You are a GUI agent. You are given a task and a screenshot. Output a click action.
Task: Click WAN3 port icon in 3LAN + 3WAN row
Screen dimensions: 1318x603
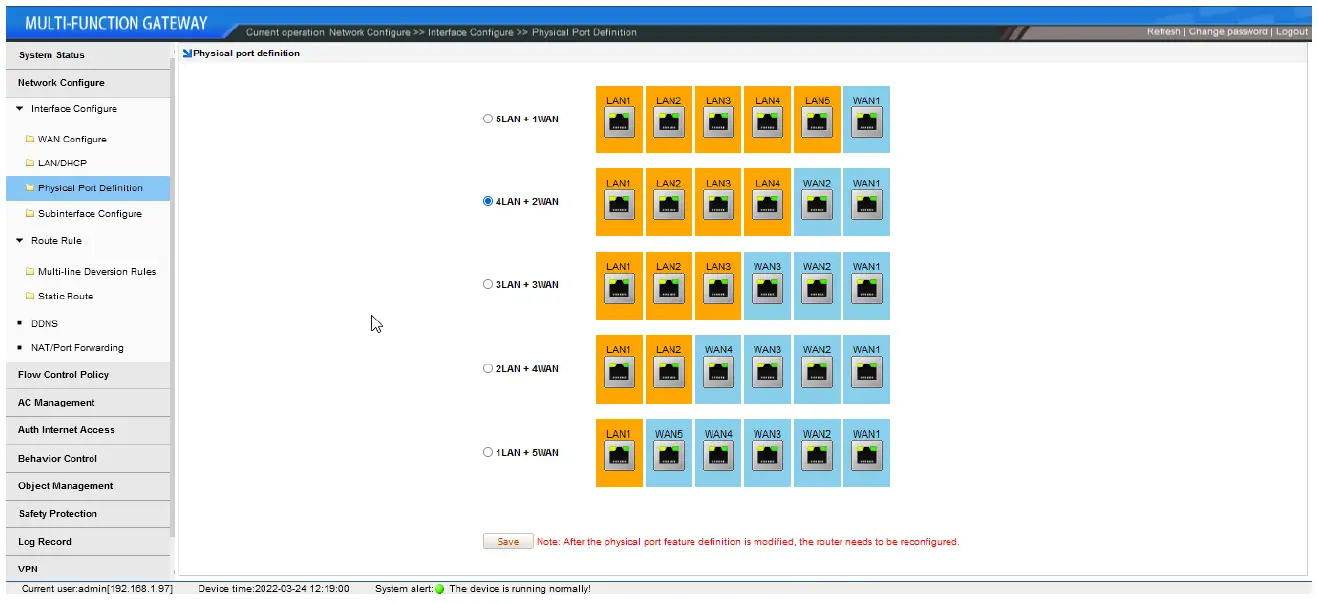(x=767, y=289)
